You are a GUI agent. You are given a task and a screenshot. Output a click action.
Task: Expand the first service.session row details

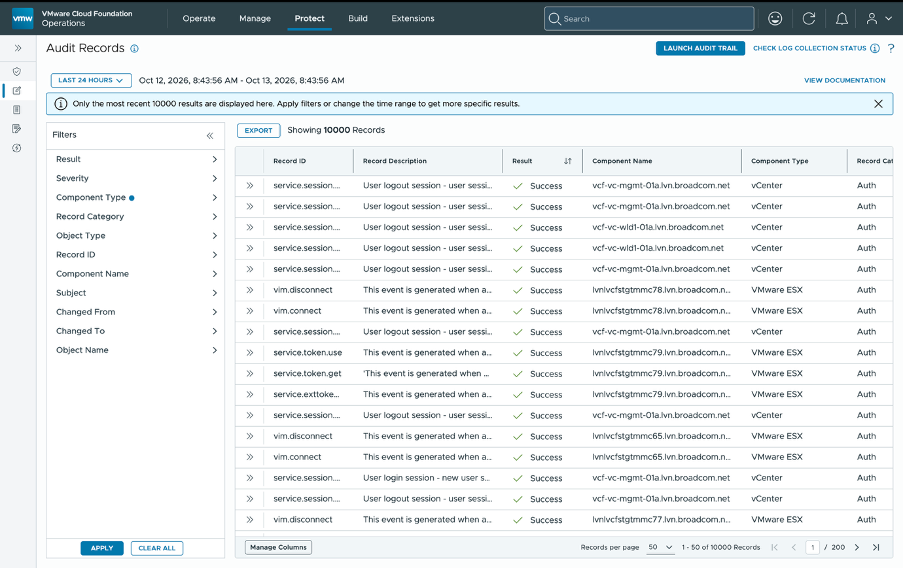tap(250, 186)
